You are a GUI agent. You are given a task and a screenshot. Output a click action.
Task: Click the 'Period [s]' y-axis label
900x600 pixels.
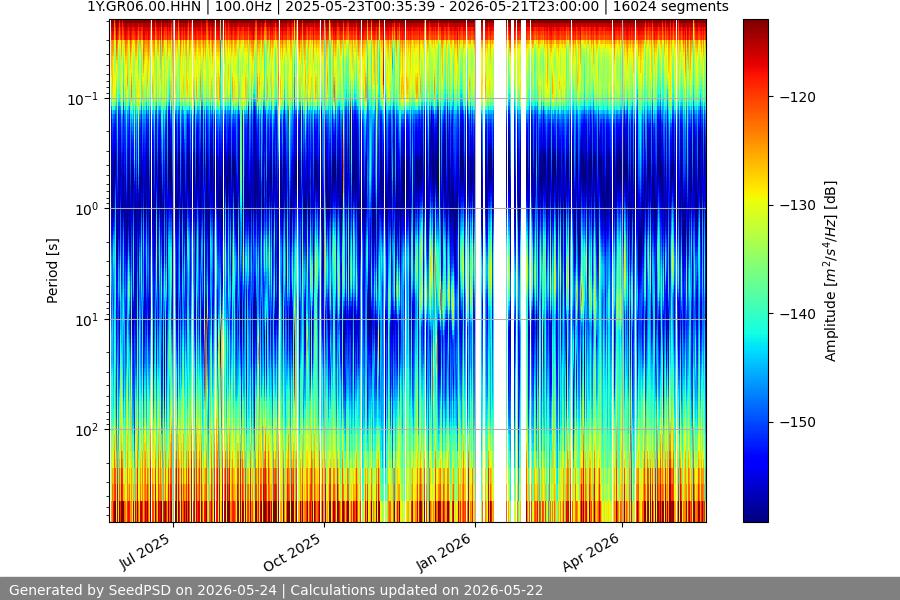point(52,271)
